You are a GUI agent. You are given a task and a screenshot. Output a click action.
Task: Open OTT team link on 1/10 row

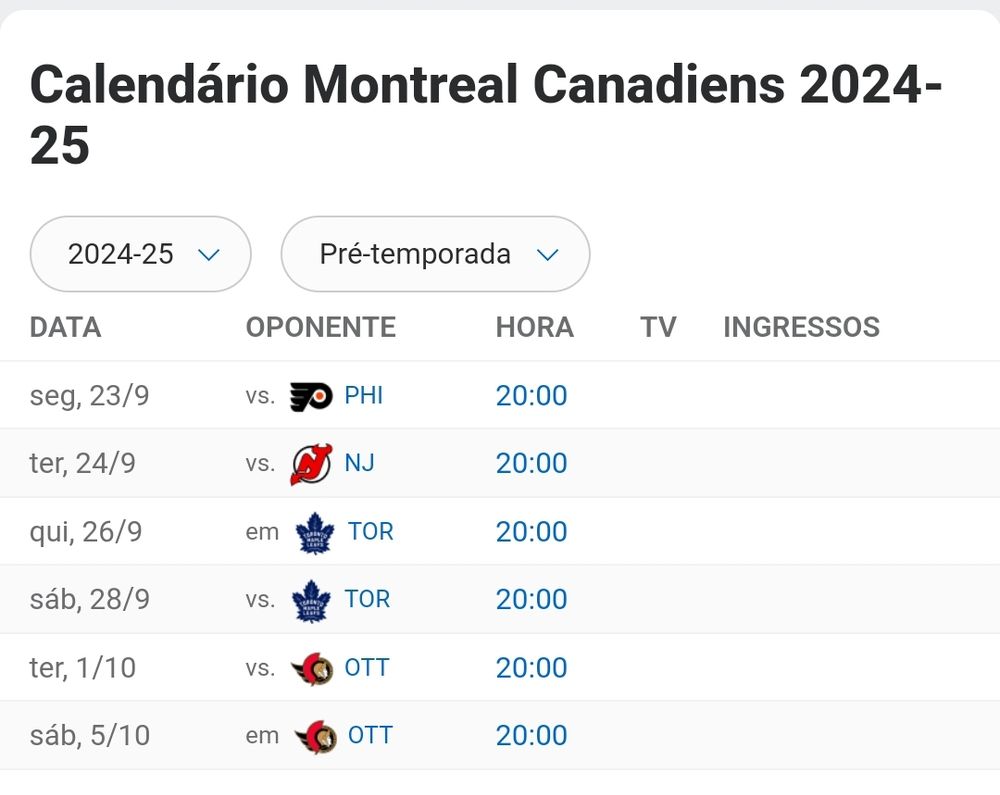367,668
